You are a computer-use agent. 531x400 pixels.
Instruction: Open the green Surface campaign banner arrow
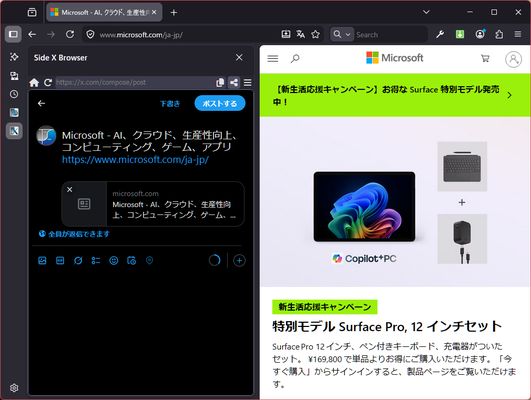click(509, 96)
